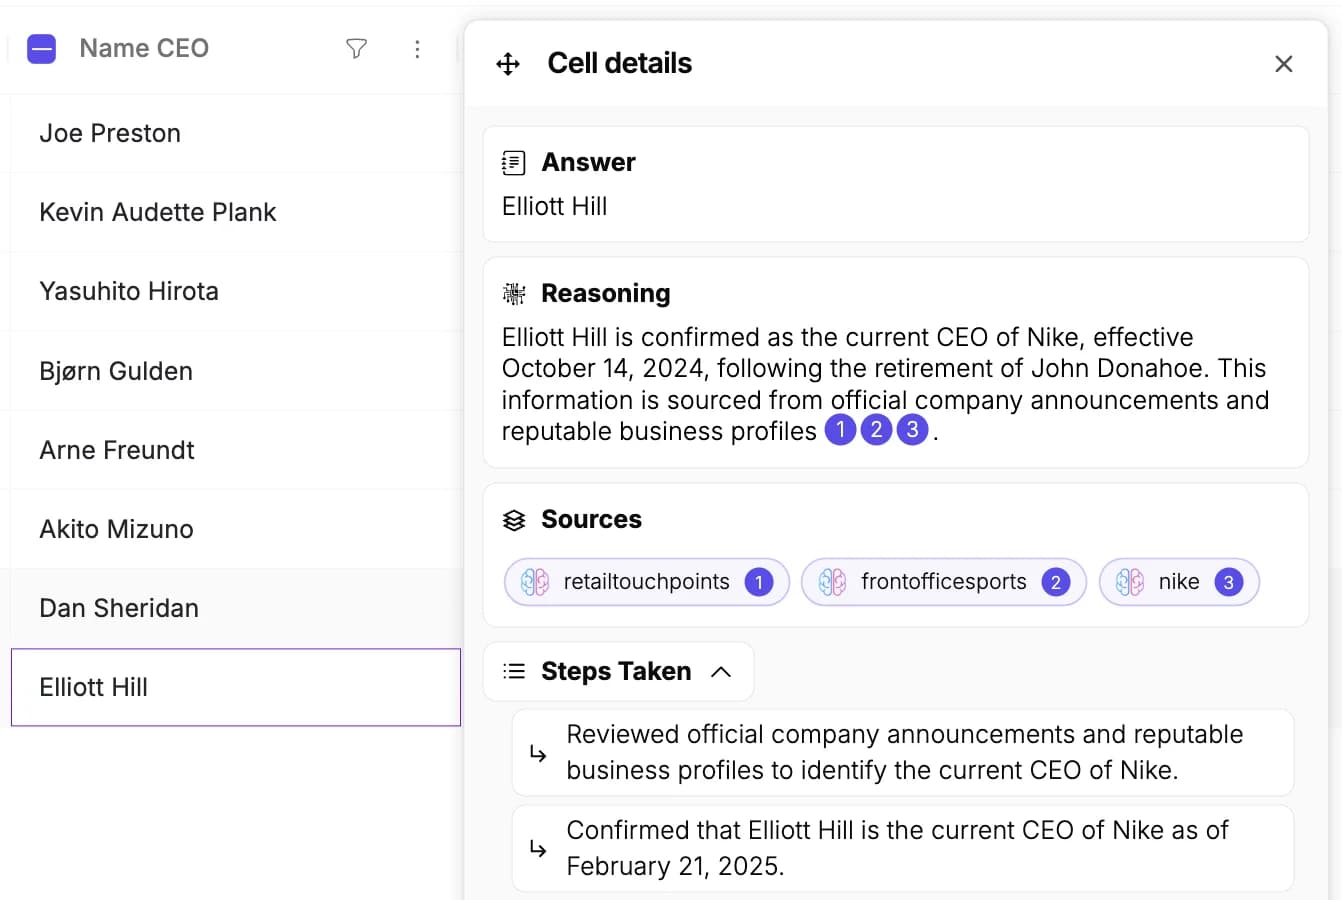Viewport: 1342px width, 900px height.
Task: Click citation badge 3 in Reasoning text
Action: [912, 430]
